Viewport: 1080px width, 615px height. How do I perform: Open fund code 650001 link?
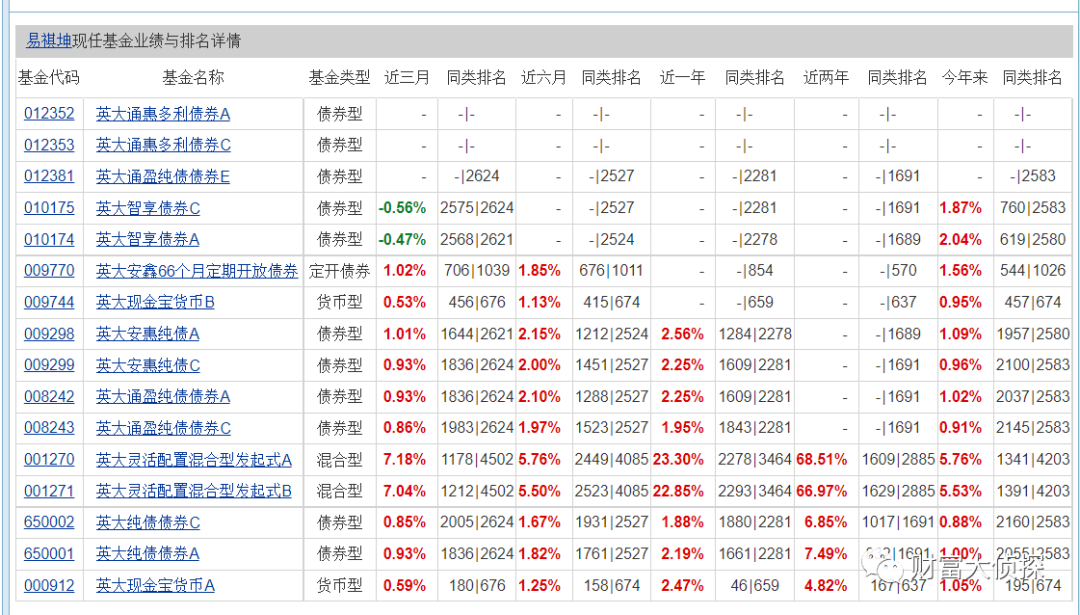coord(49,554)
